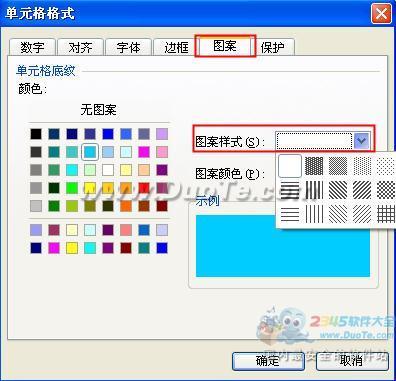Select the horizontal stripe pattern swatch
396x381 pixels.
pyautogui.click(x=290, y=190)
